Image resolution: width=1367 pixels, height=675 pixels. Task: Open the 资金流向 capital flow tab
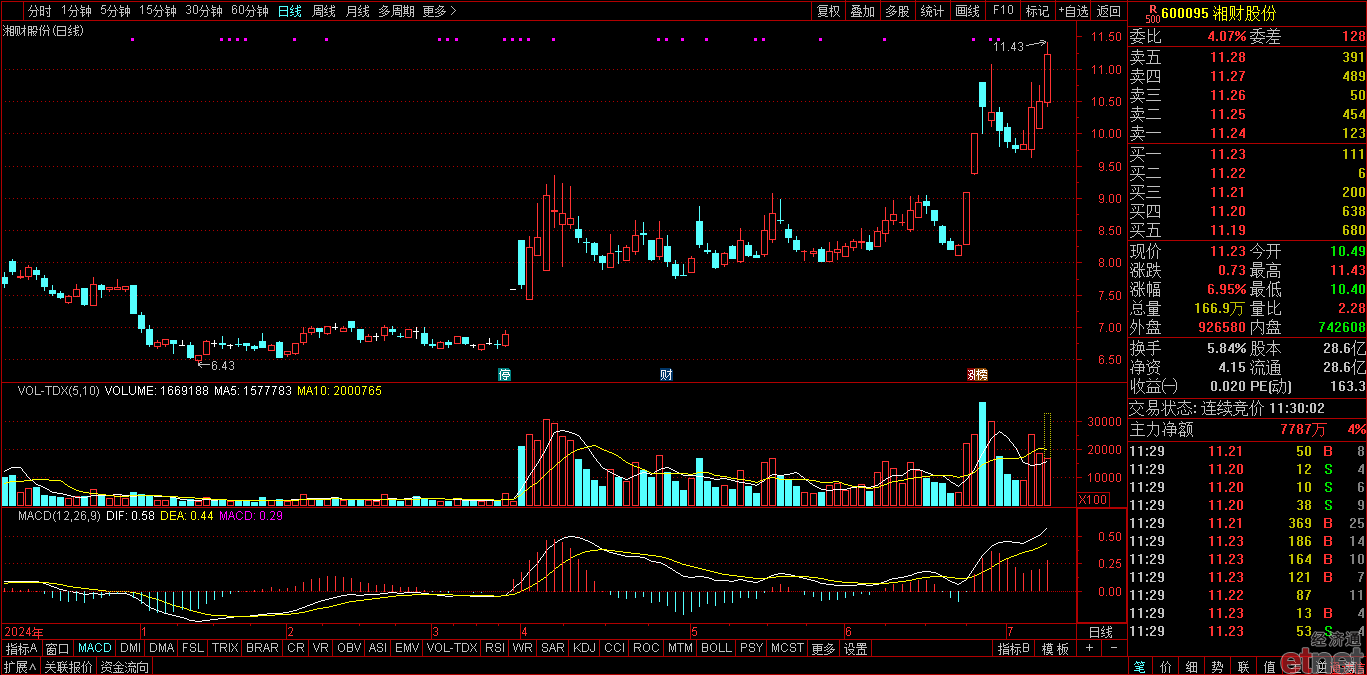(x=124, y=667)
